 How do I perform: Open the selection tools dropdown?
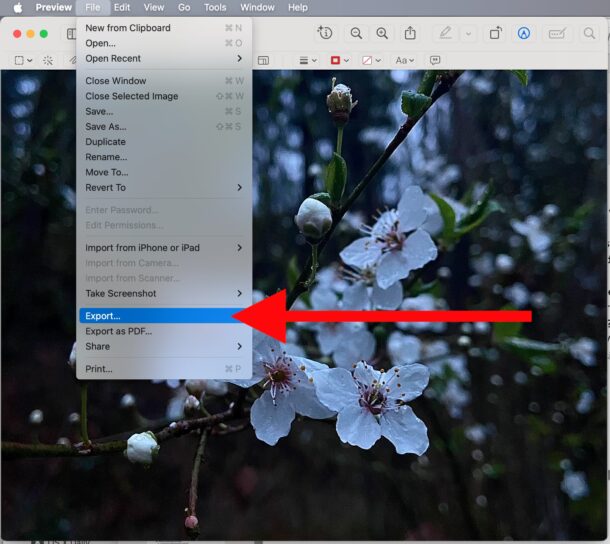(x=22, y=60)
